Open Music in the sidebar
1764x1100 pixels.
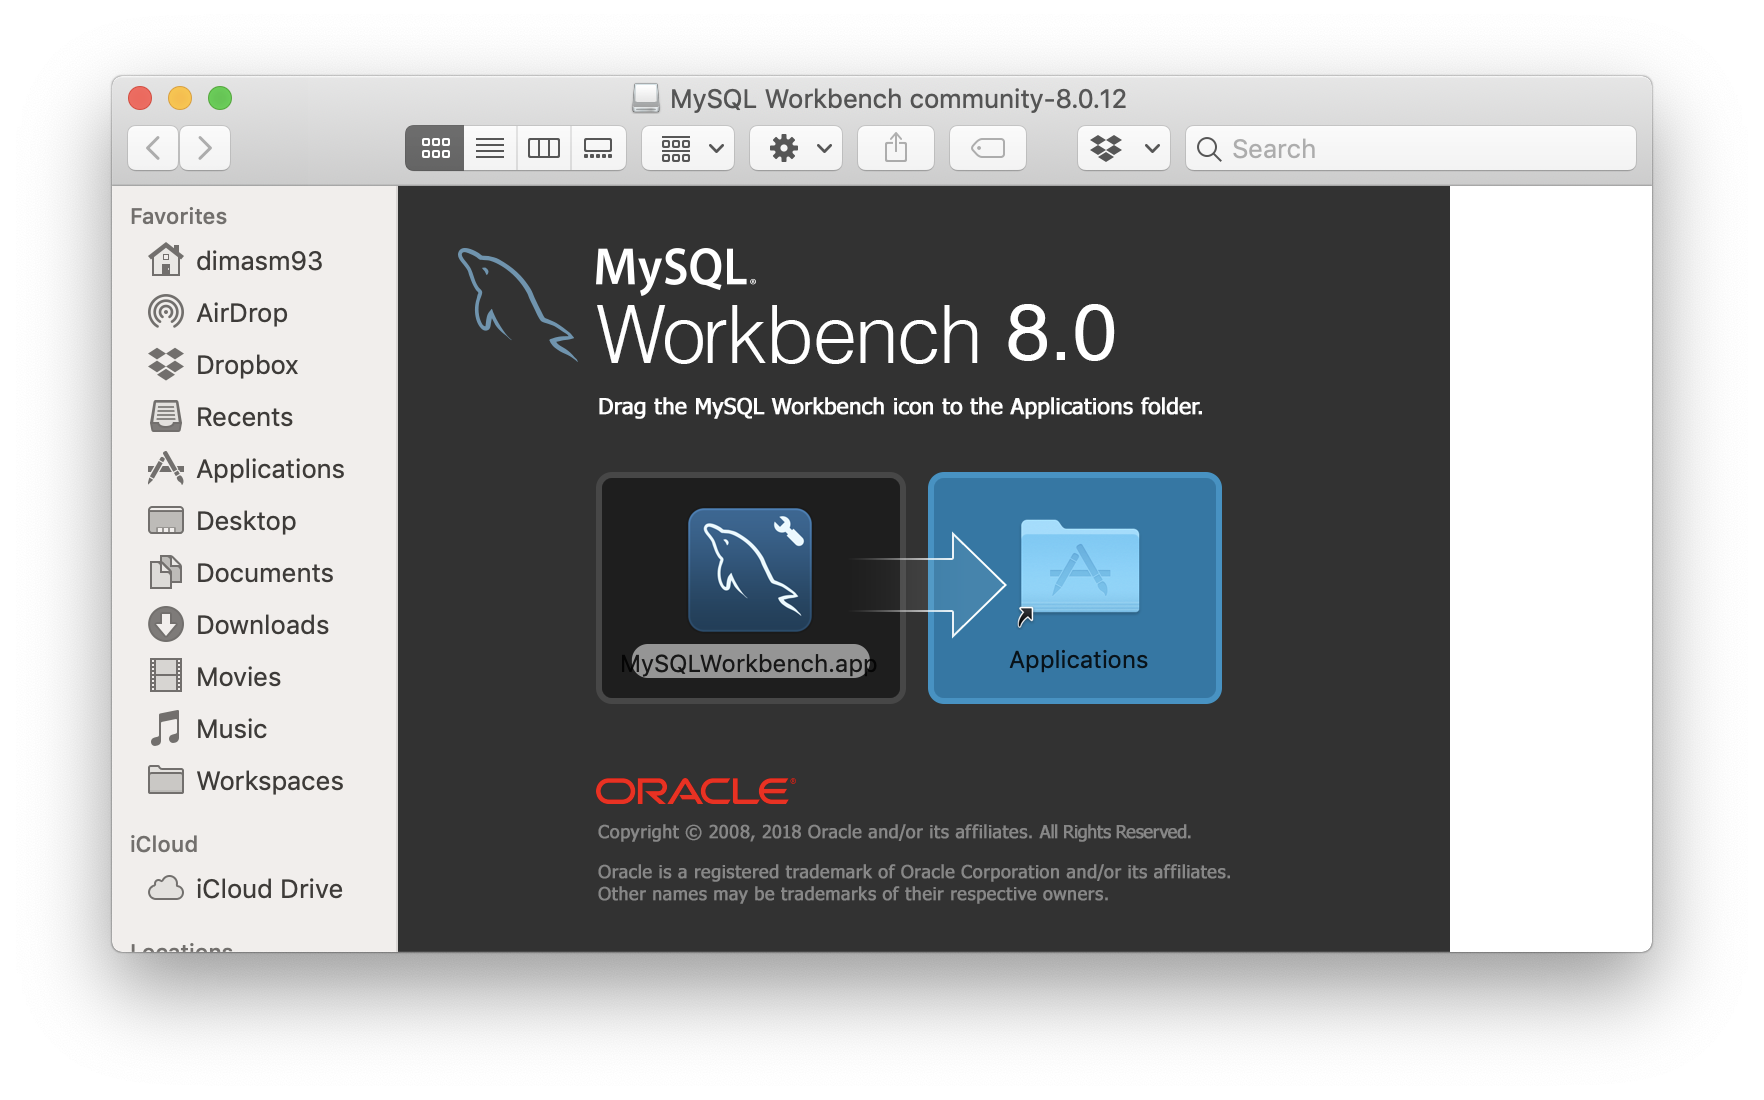coord(207,729)
